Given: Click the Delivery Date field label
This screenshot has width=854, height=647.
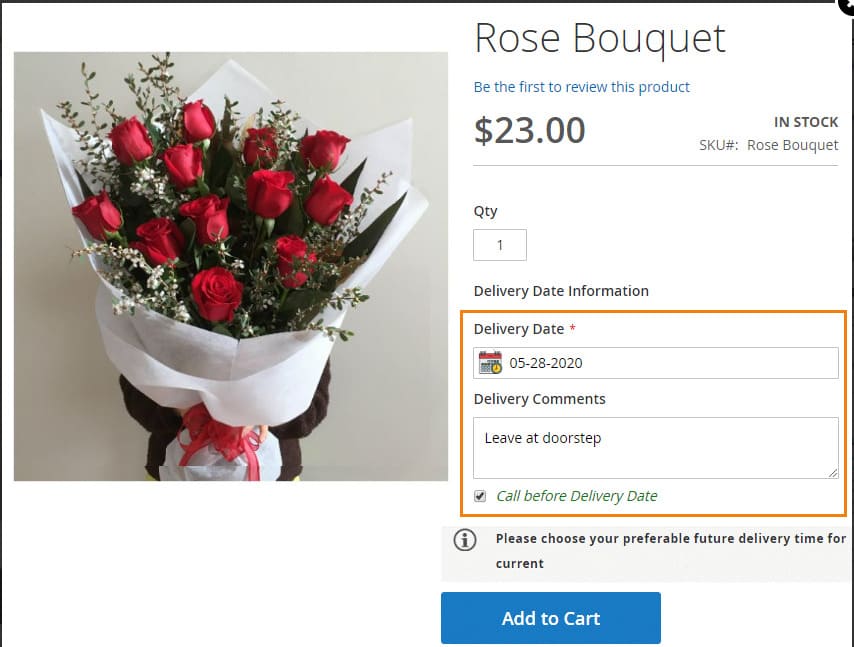Looking at the screenshot, I should pyautogui.click(x=518, y=329).
